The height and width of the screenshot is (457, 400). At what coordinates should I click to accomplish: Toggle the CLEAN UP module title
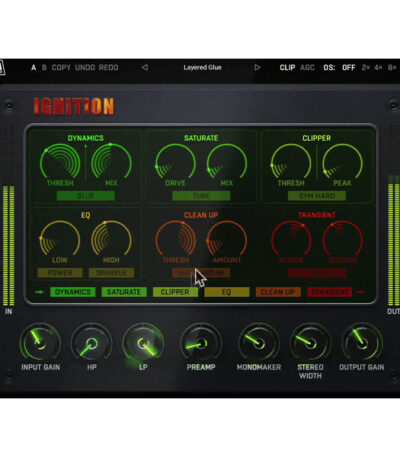coord(201,215)
